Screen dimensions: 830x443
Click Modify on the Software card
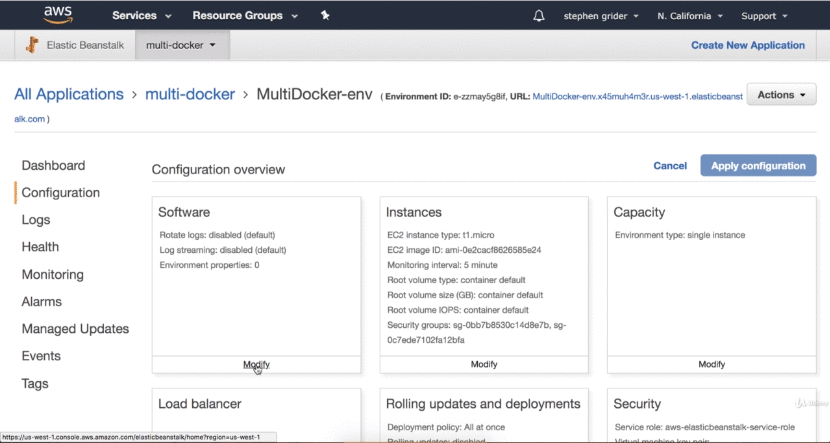[x=256, y=364]
